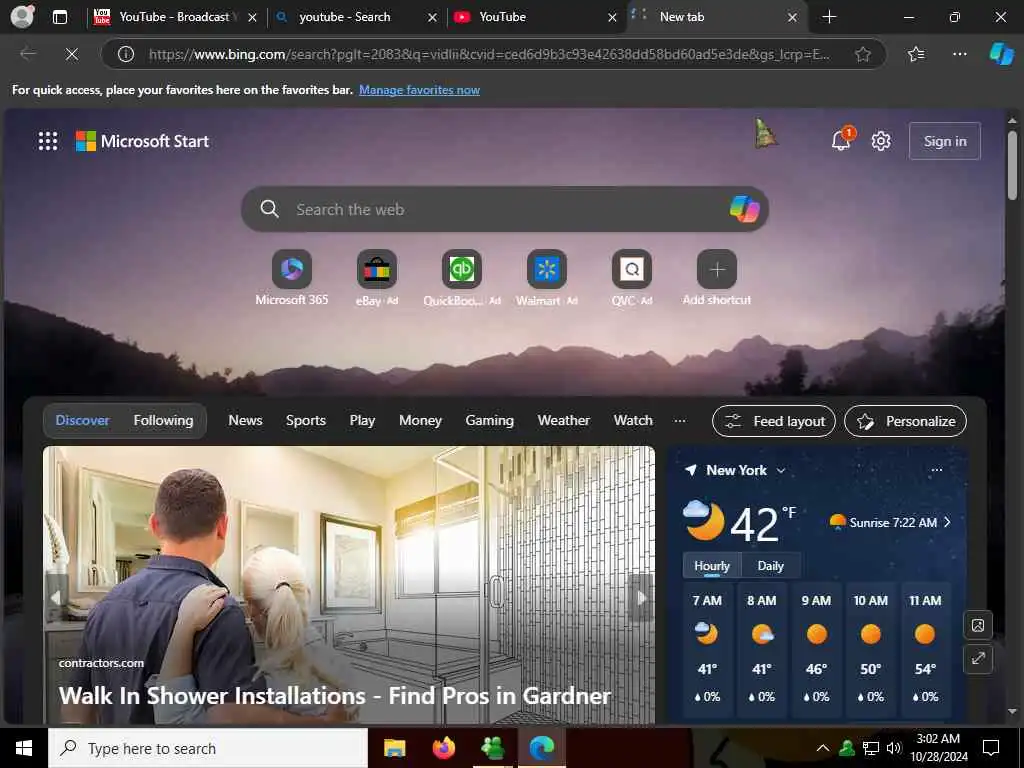
Task: Open the Sports category
Action: click(306, 421)
